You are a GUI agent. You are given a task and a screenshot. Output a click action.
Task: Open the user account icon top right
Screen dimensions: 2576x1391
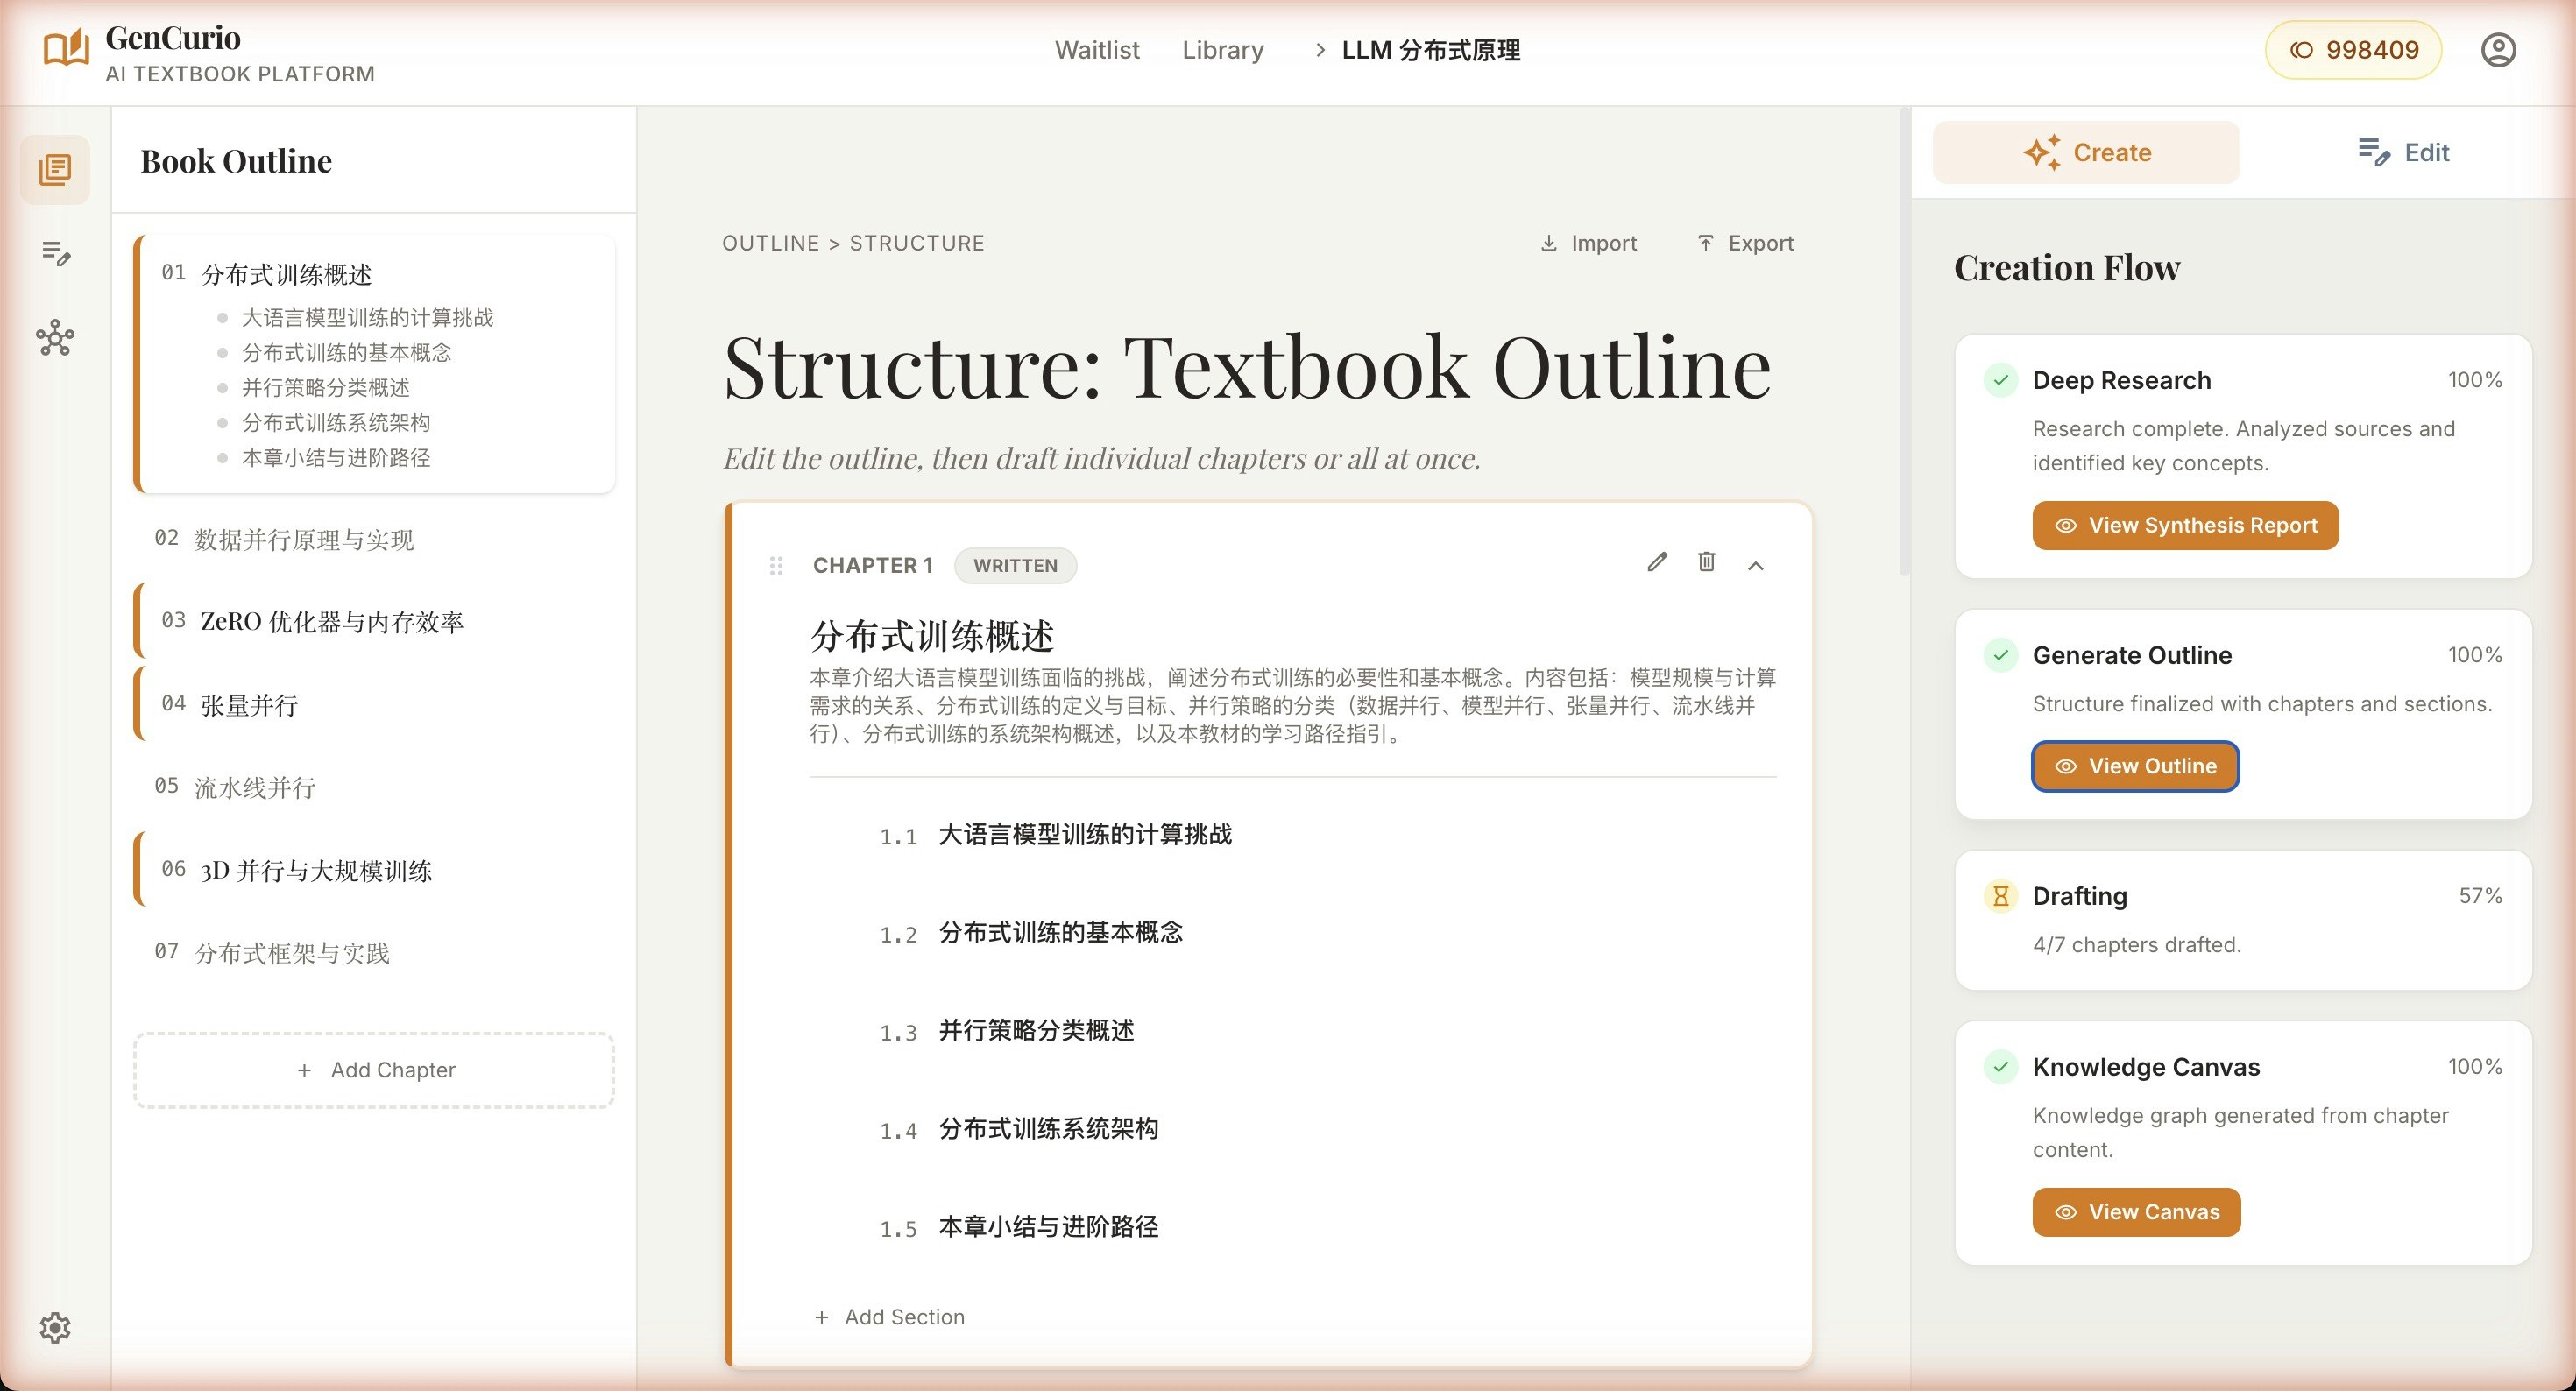click(x=2498, y=49)
